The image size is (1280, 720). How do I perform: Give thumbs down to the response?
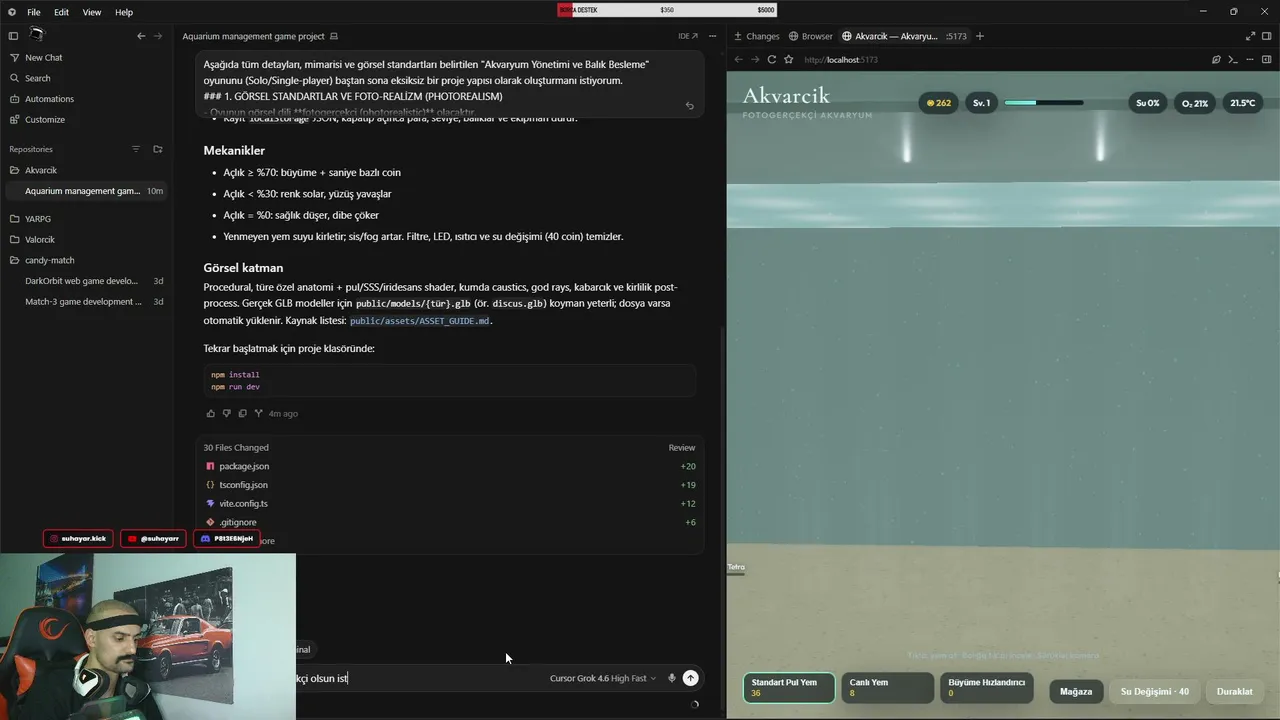click(226, 413)
